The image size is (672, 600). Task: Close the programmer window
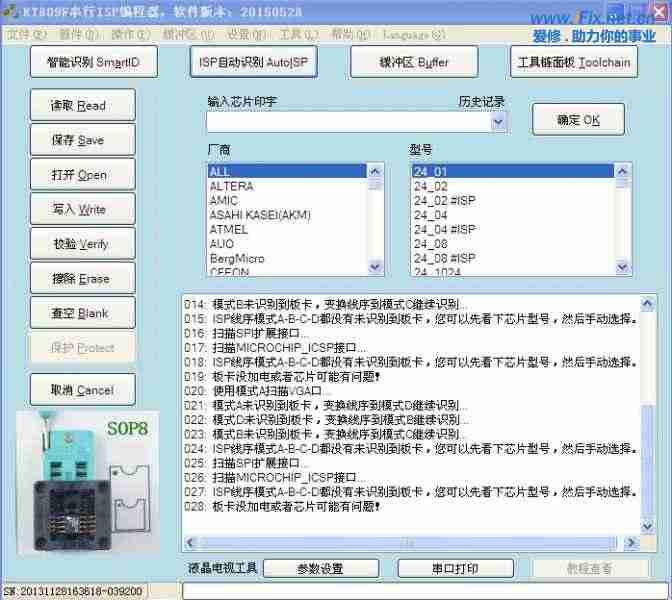[660, 12]
